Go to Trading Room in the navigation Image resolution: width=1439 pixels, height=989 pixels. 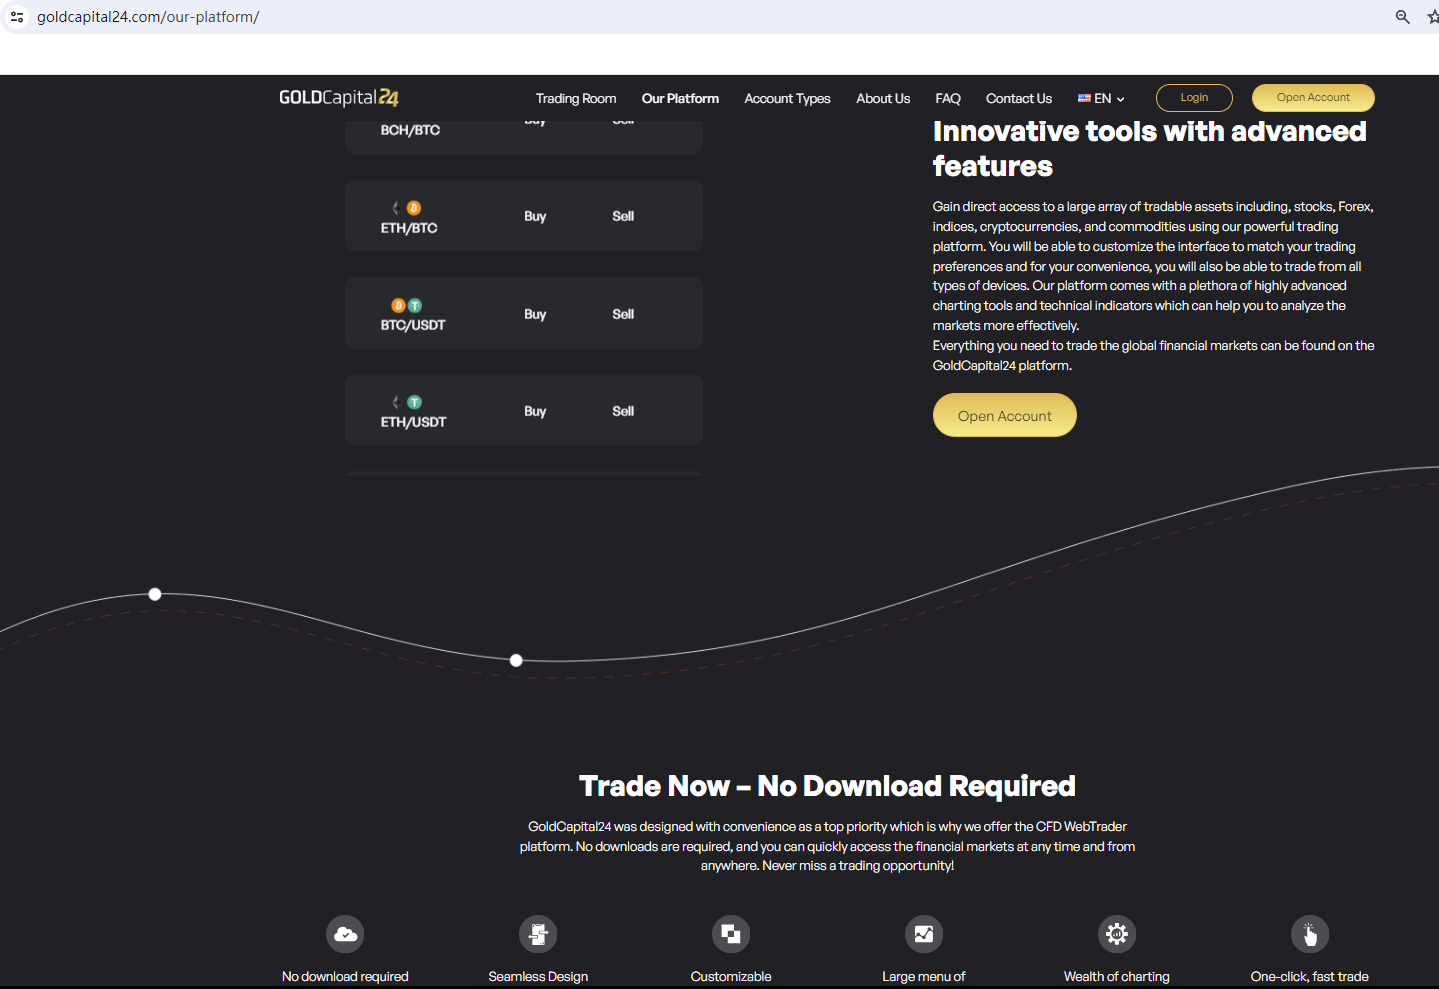pyautogui.click(x=576, y=98)
